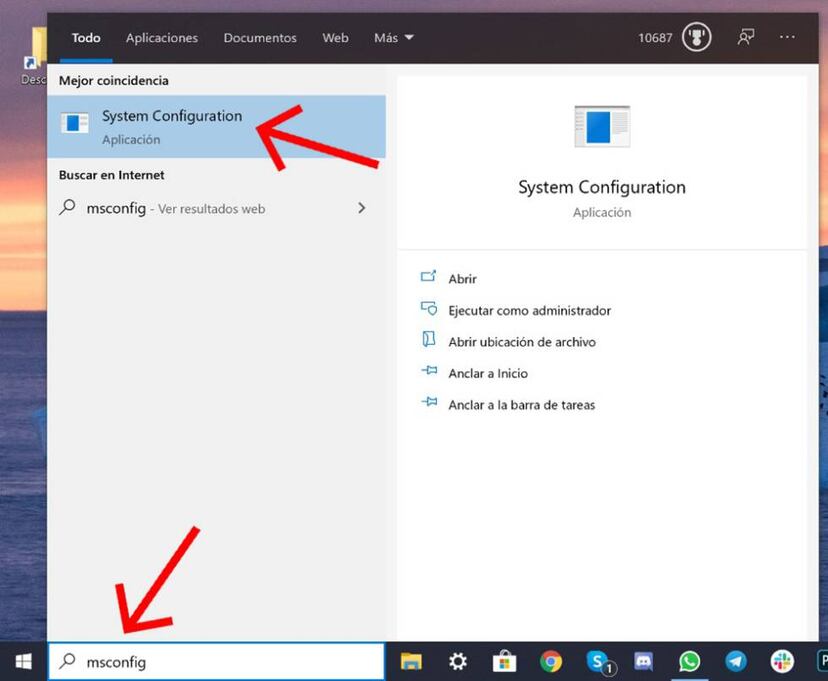Open the feedback icon in search header
The width and height of the screenshot is (828, 681).
pos(745,37)
